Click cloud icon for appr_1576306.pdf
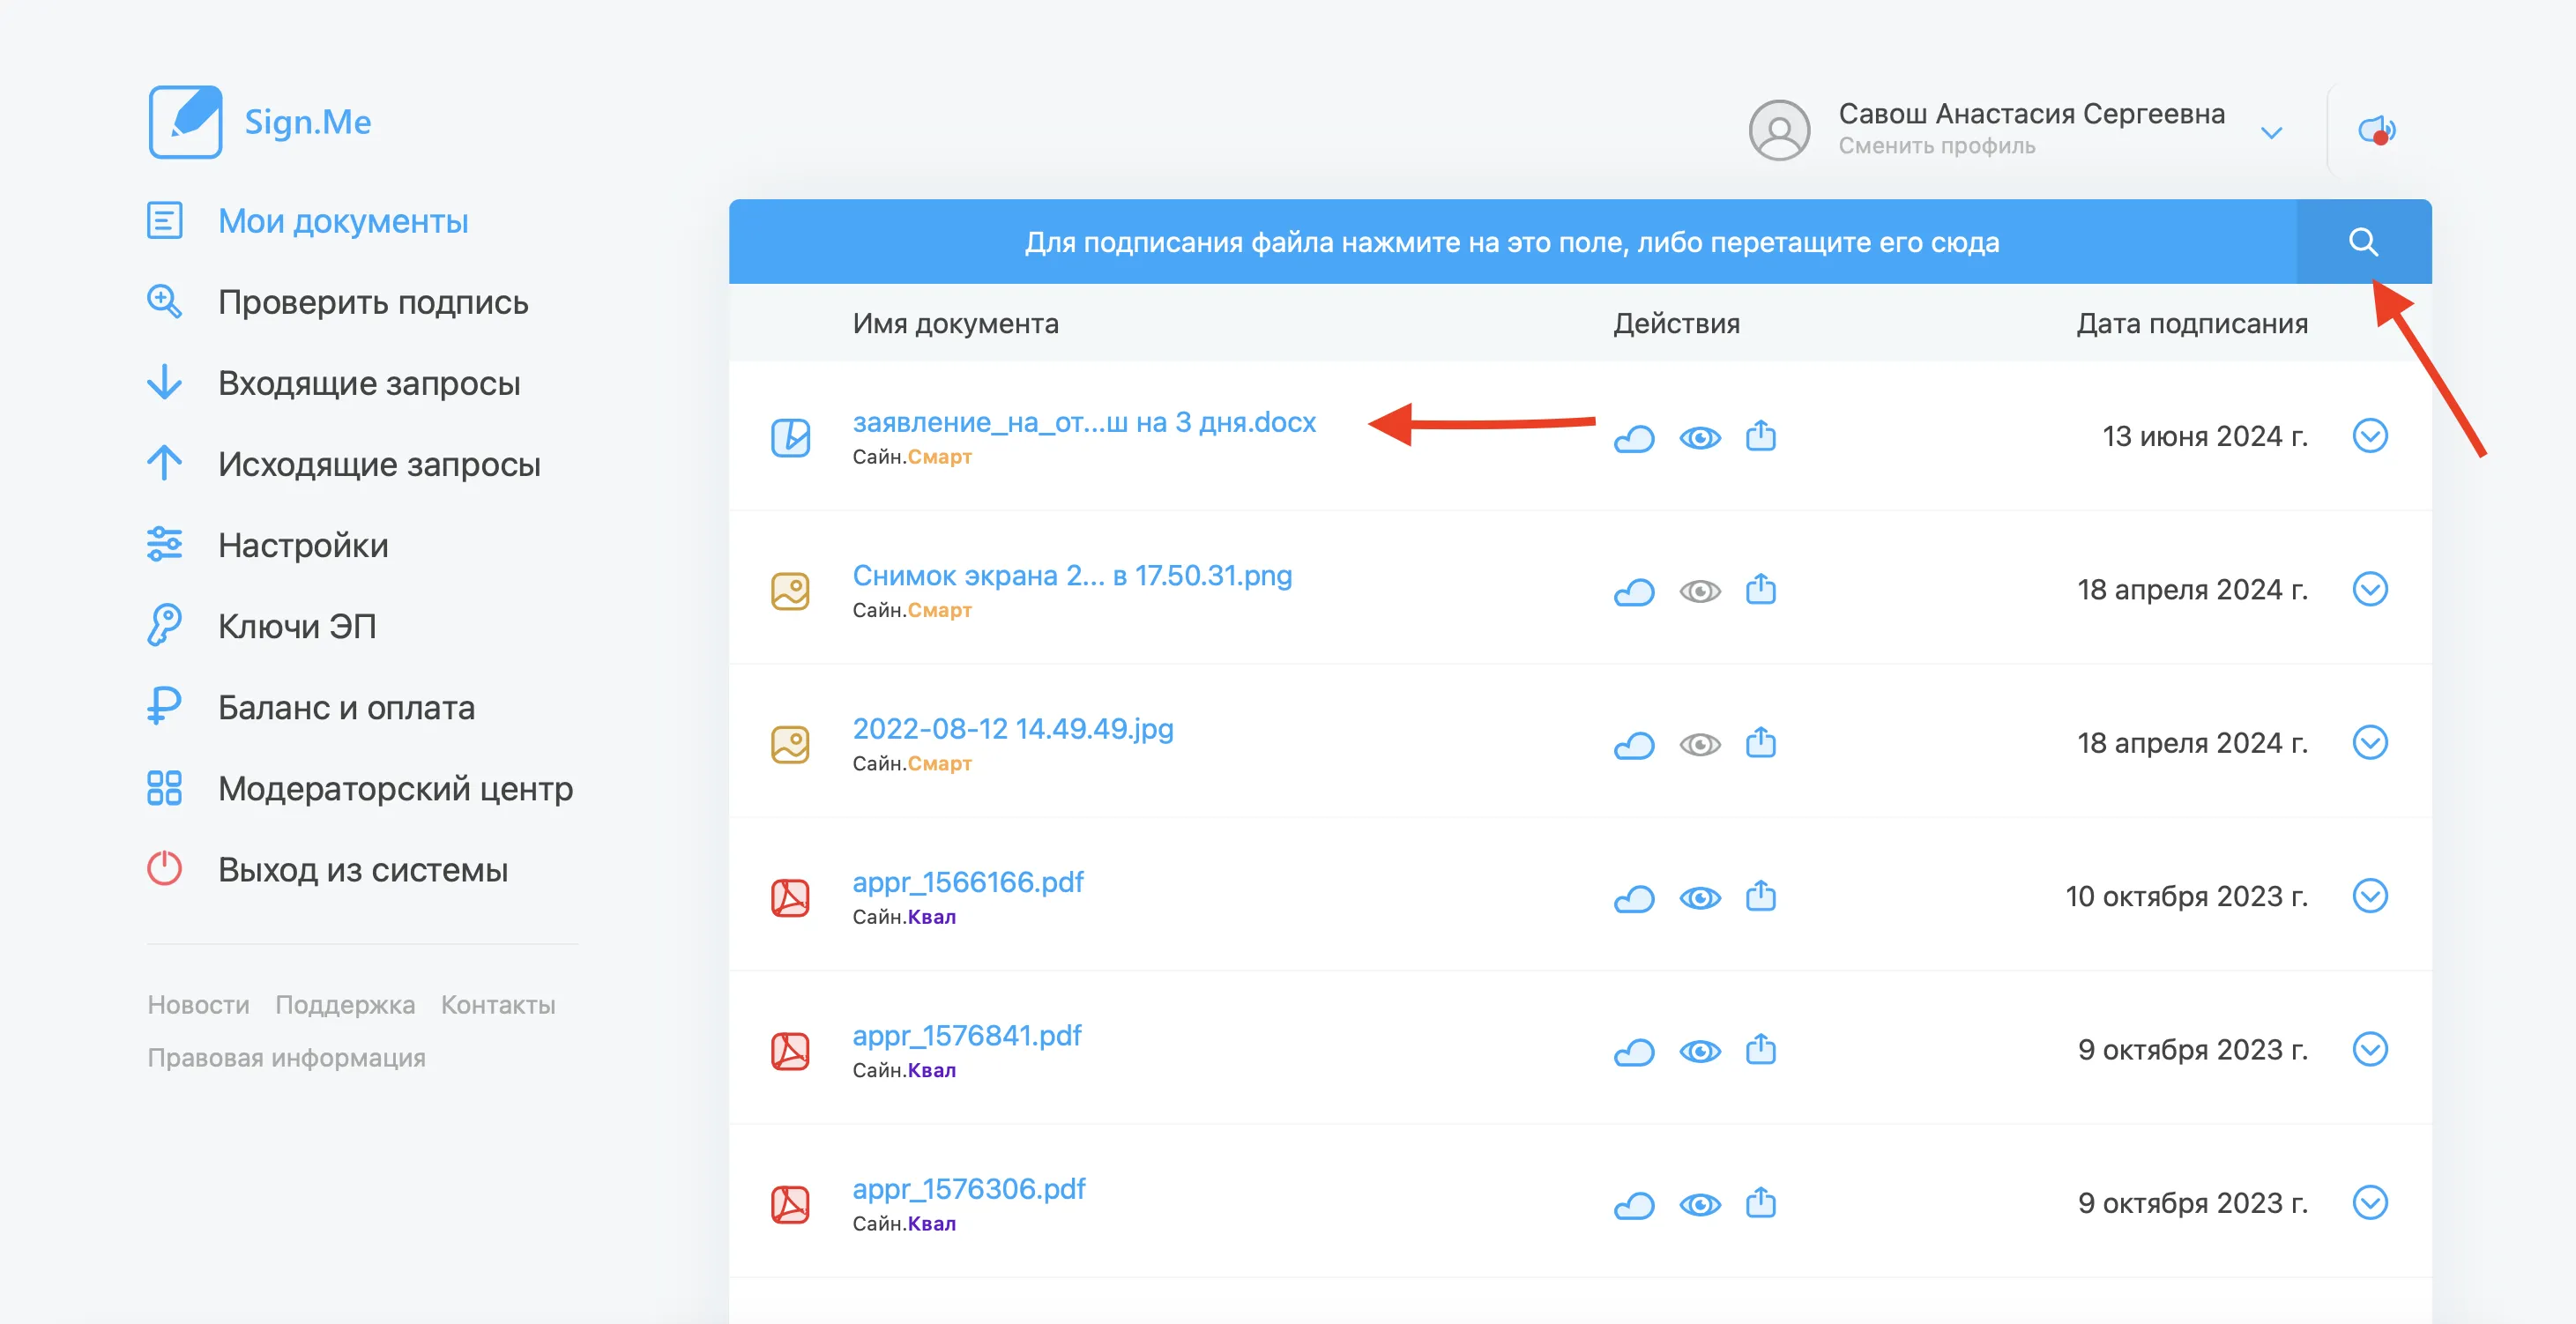The width and height of the screenshot is (2576, 1324). coord(1634,1205)
